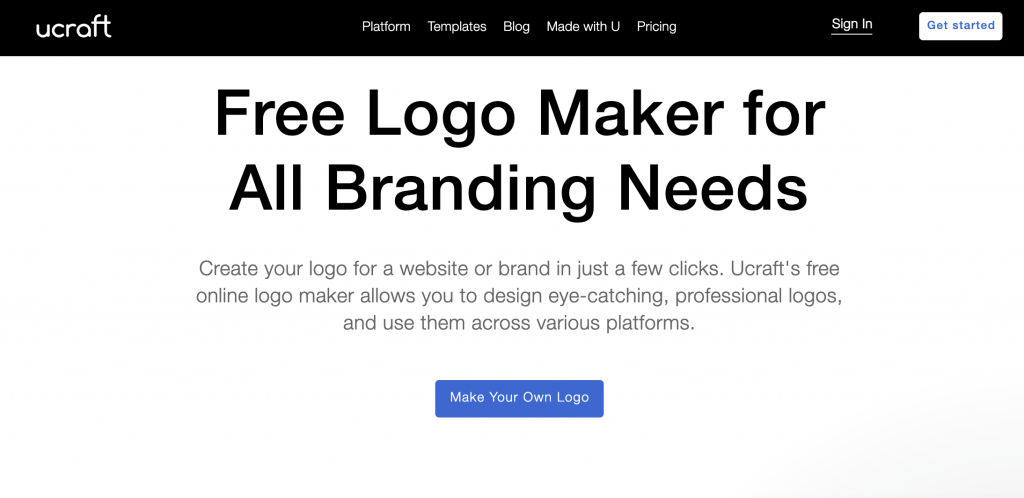The image size is (1024, 498).
Task: Click the word Branding in the headline
Action: pos(460,188)
